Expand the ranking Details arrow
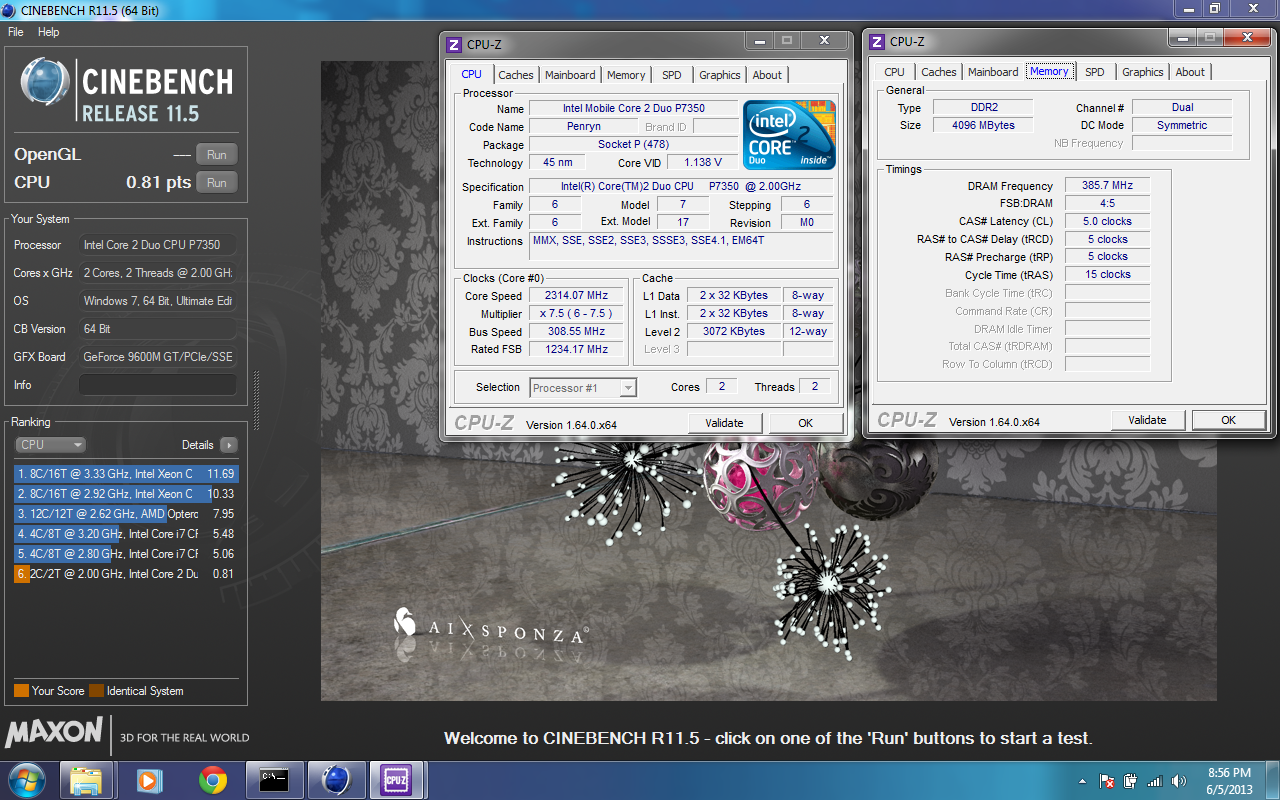Viewport: 1280px width, 800px height. coord(228,445)
